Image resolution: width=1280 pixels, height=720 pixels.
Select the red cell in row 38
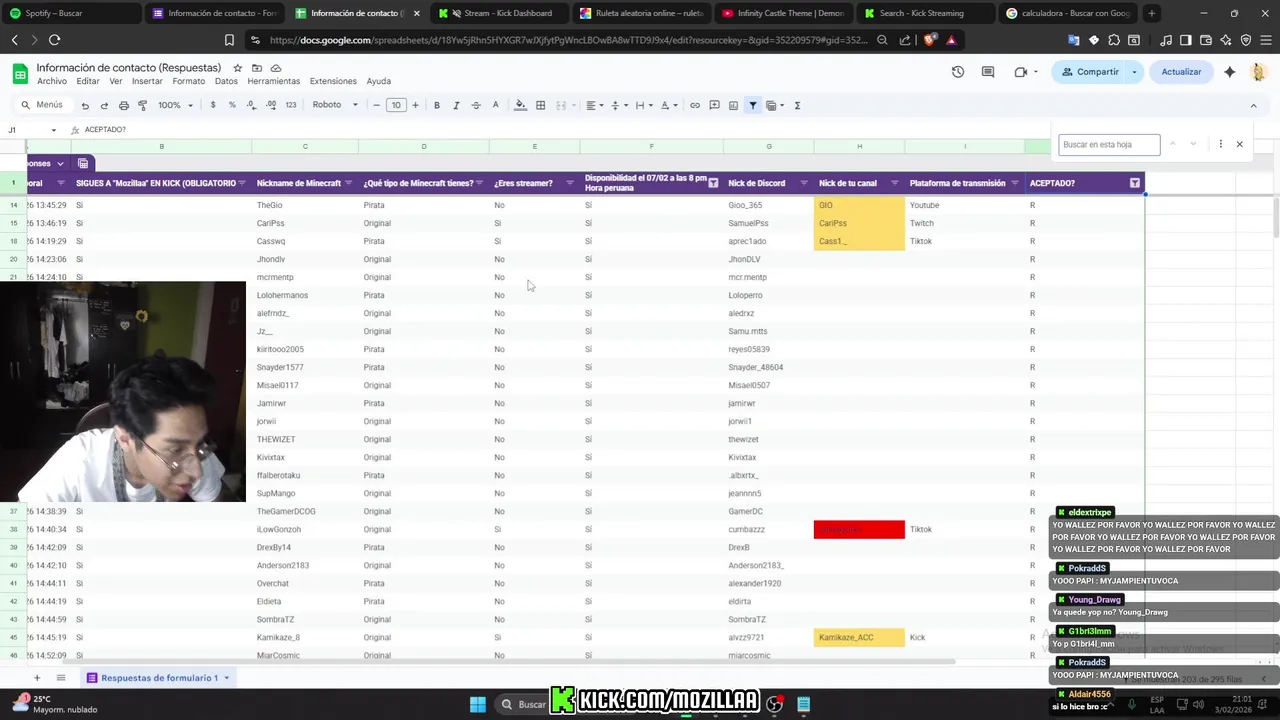click(x=859, y=529)
